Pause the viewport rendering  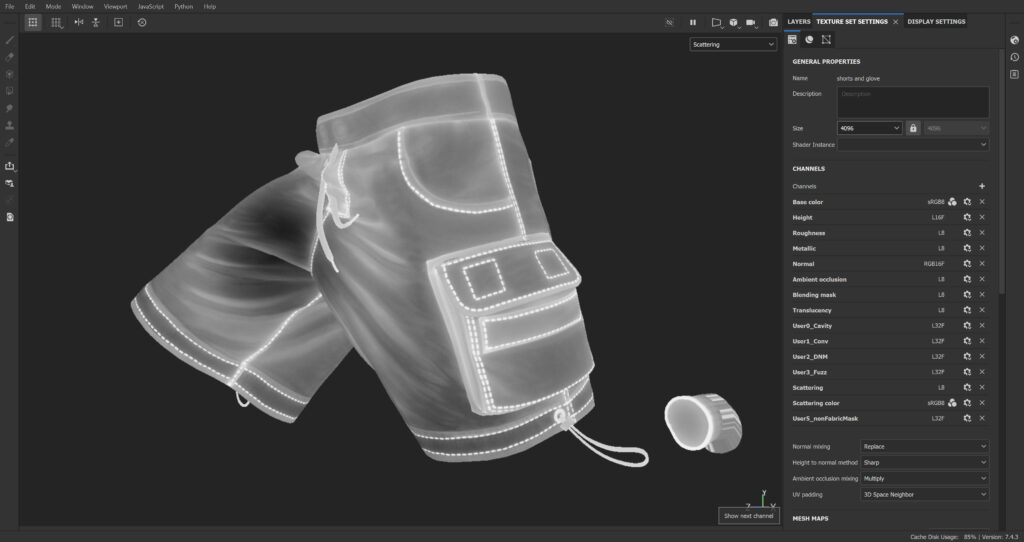pos(692,22)
